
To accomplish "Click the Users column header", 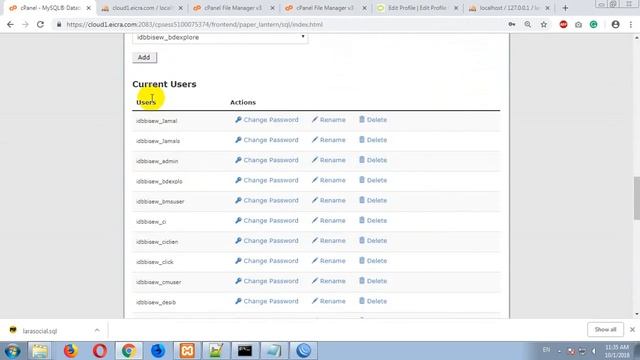I will [x=146, y=102].
